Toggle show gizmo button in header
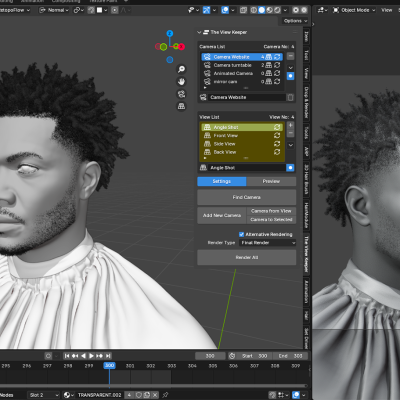 (207, 10)
